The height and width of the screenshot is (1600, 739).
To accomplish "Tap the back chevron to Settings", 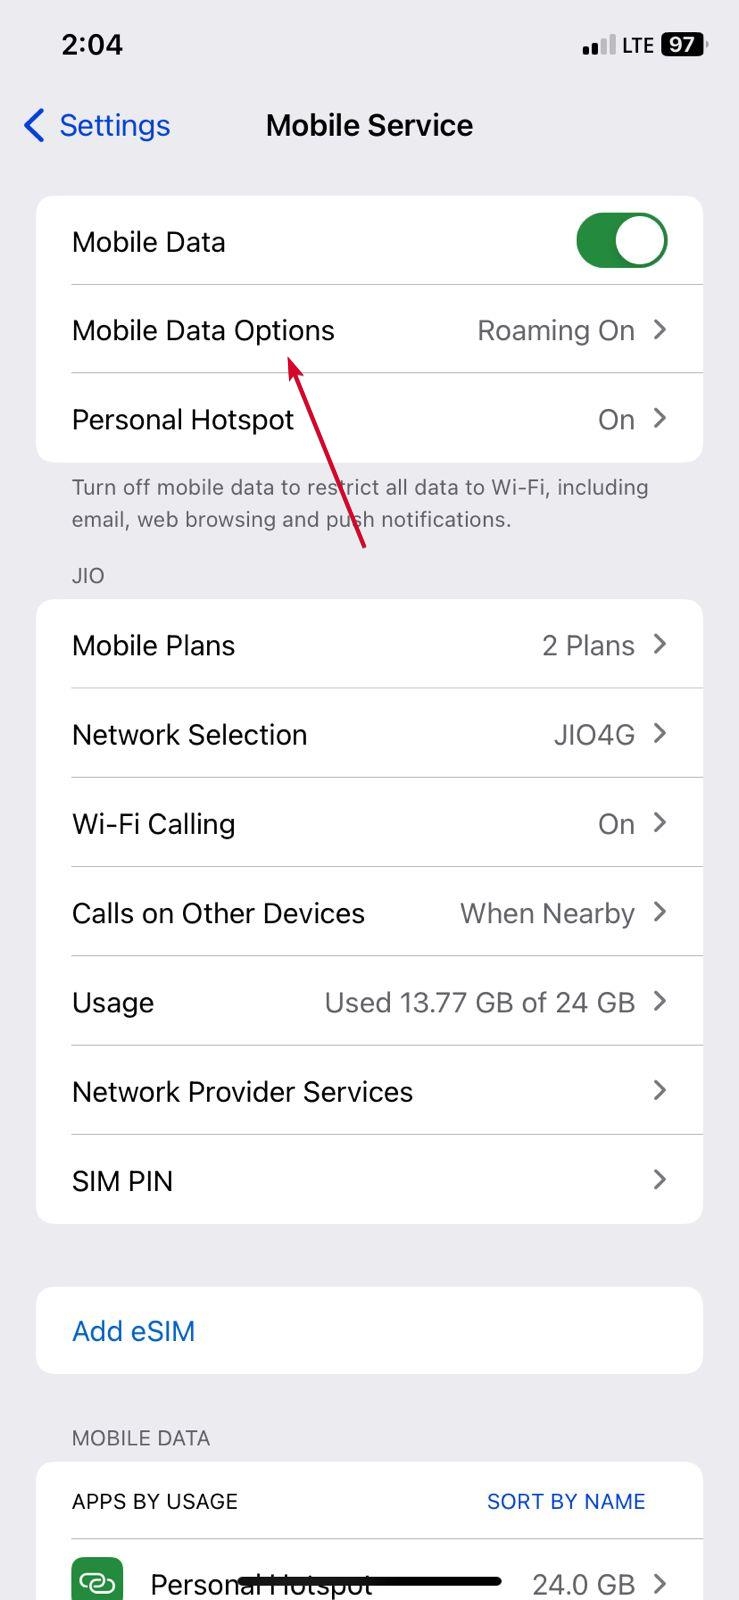I will pyautogui.click(x=34, y=126).
